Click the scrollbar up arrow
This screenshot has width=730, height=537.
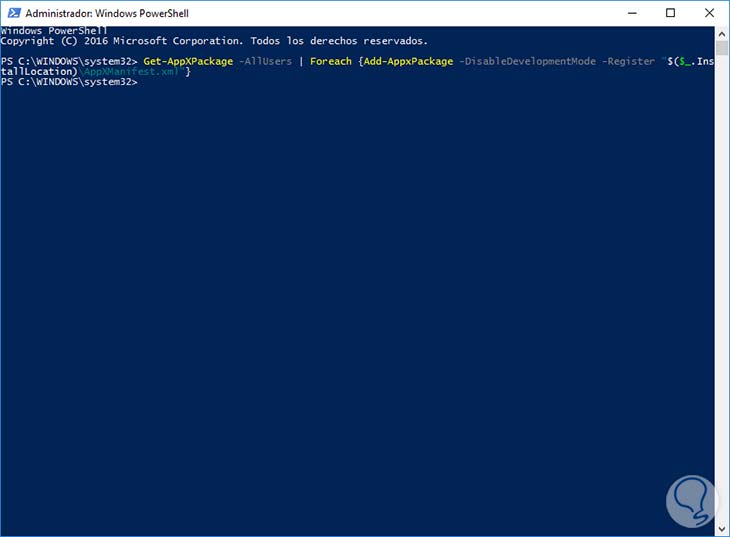[x=722, y=32]
